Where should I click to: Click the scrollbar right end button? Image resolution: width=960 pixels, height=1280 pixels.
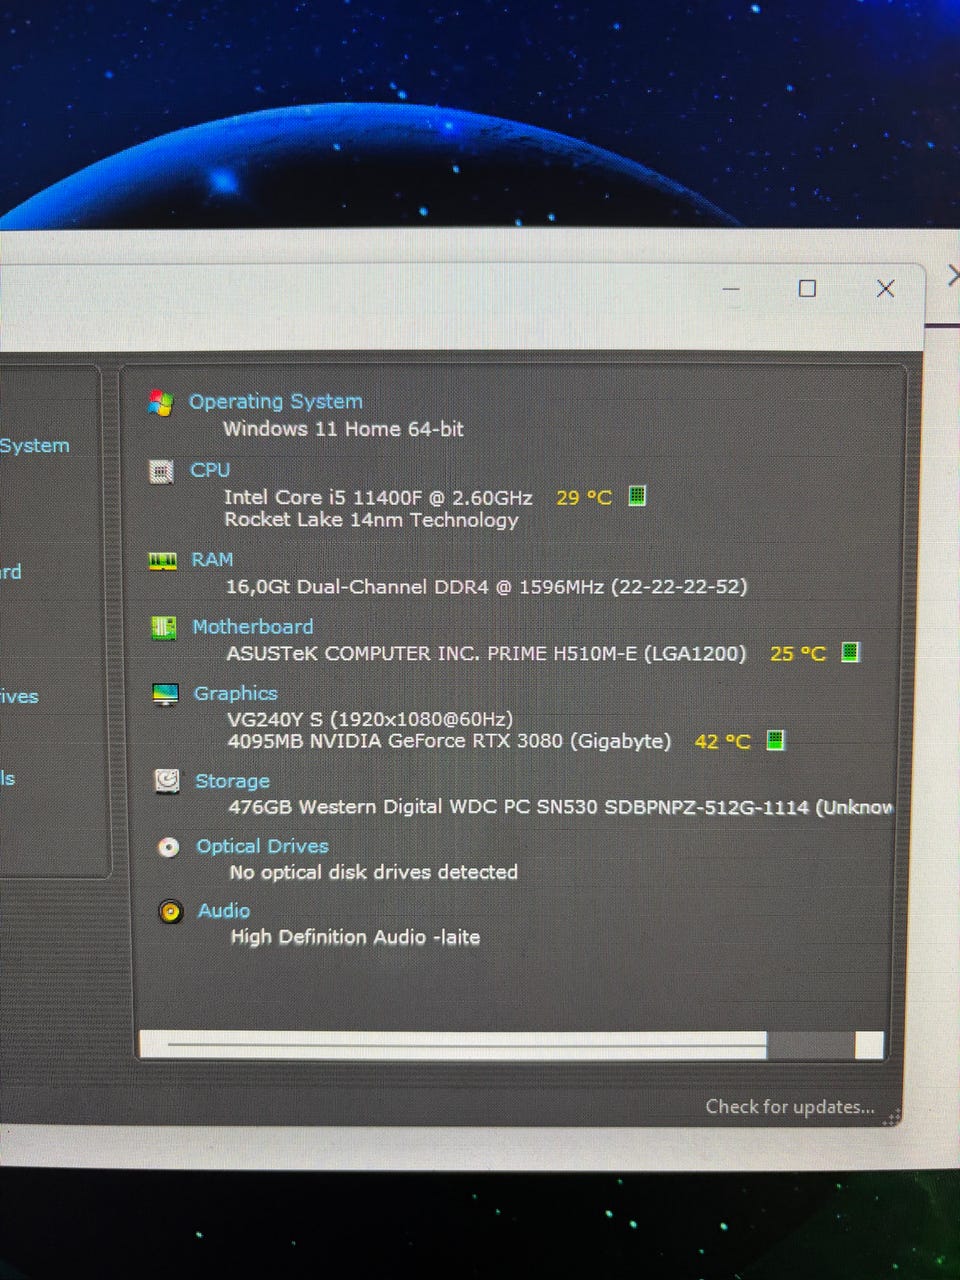pyautogui.click(x=869, y=1046)
